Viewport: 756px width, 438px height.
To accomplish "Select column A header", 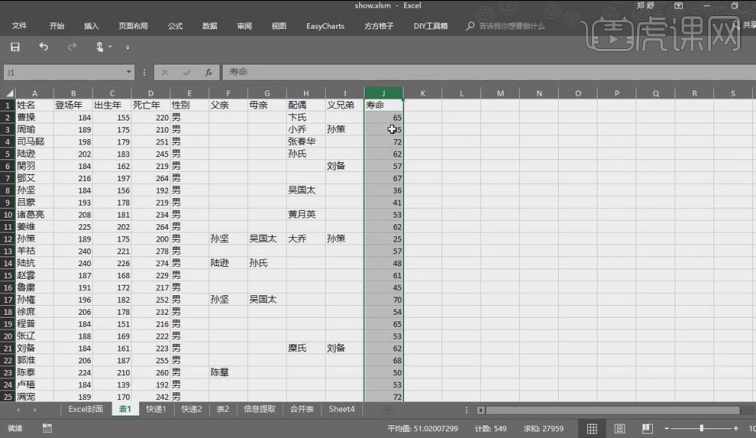I will 34,93.
